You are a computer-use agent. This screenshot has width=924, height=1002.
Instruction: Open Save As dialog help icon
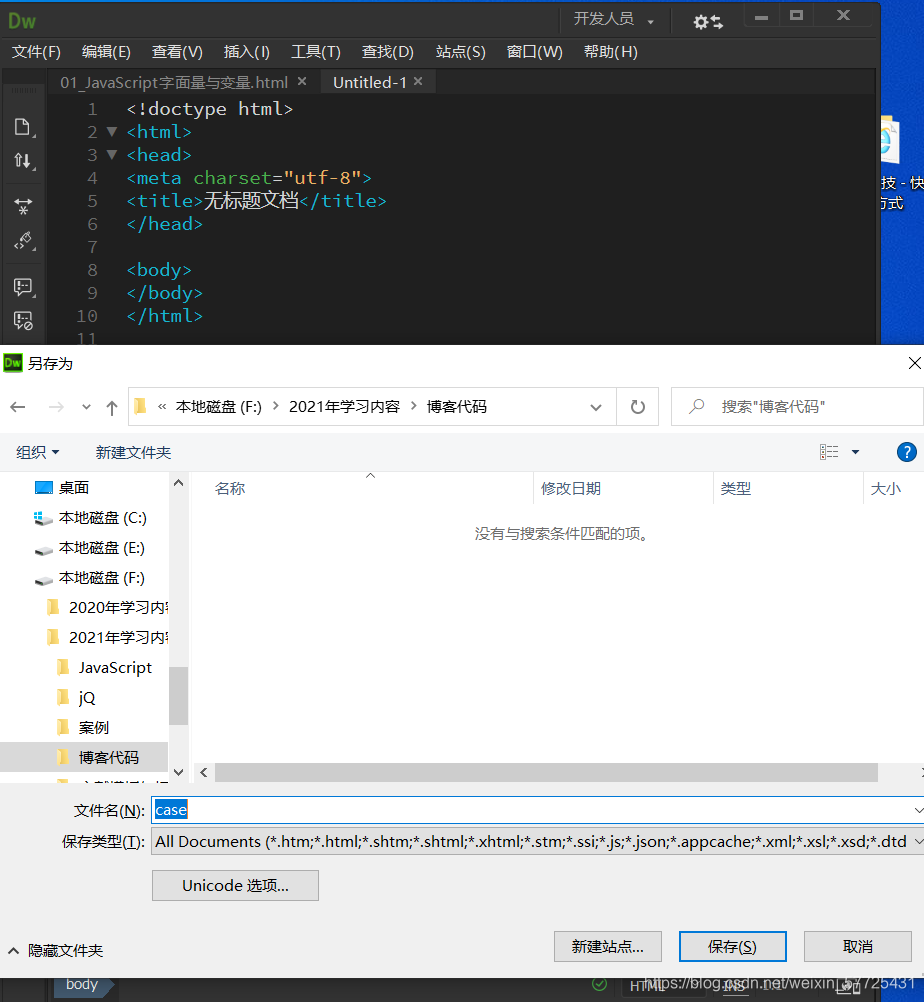pyautogui.click(x=907, y=452)
